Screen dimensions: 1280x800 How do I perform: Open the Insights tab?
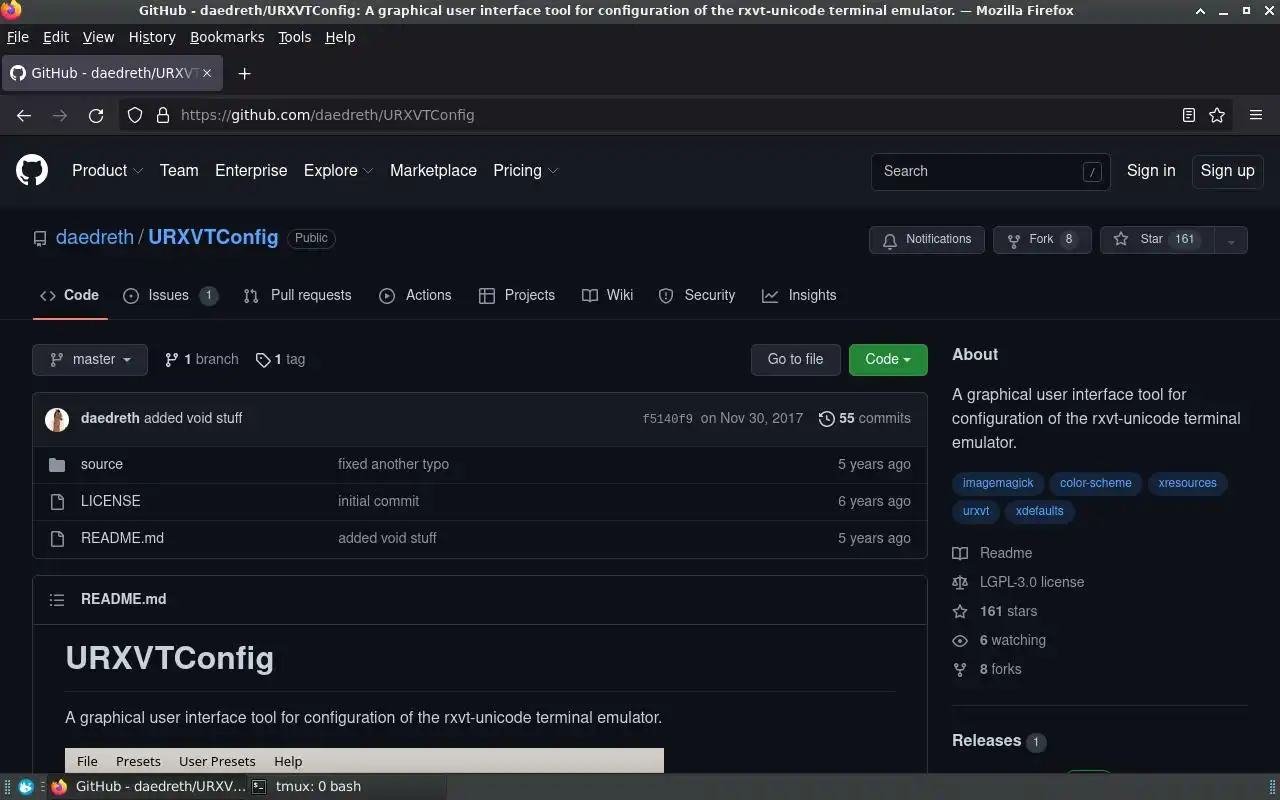click(799, 295)
